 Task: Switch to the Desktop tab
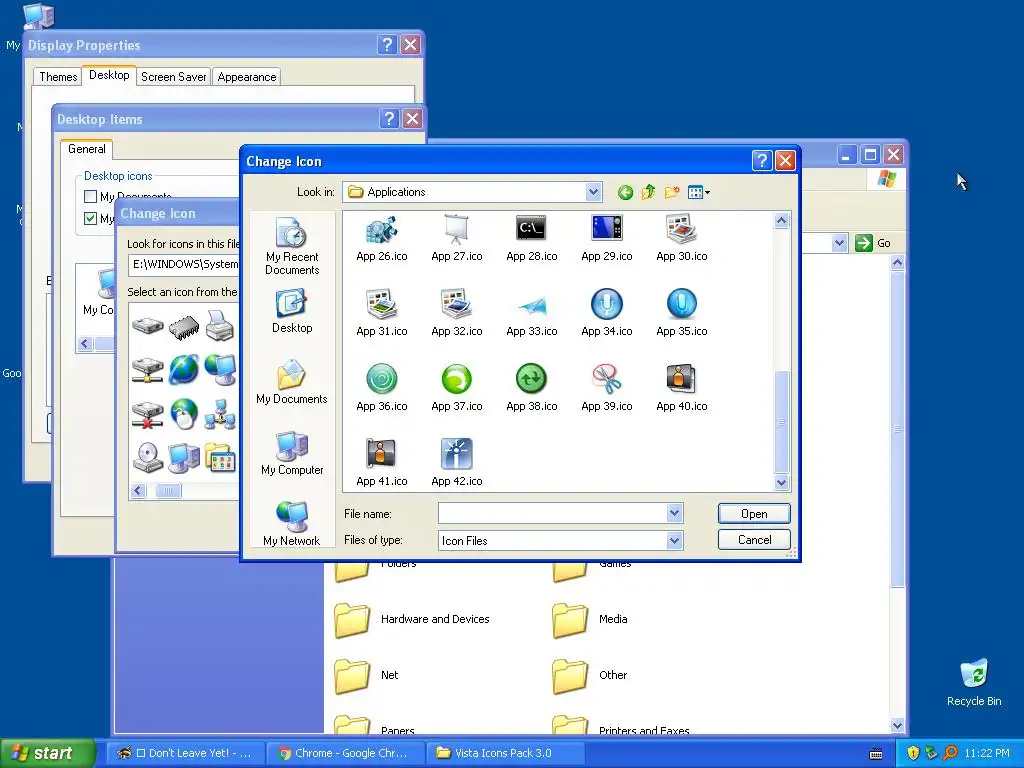pos(109,75)
